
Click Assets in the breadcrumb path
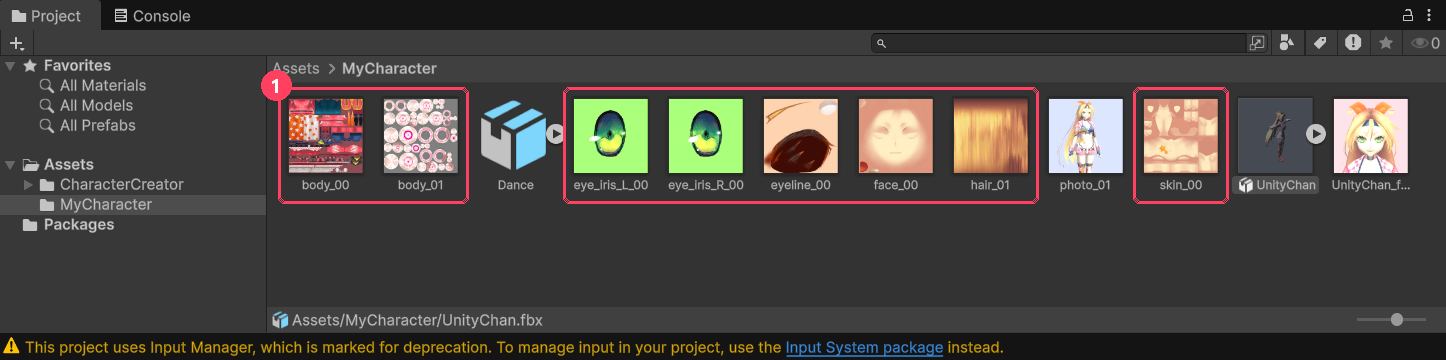tap(296, 69)
